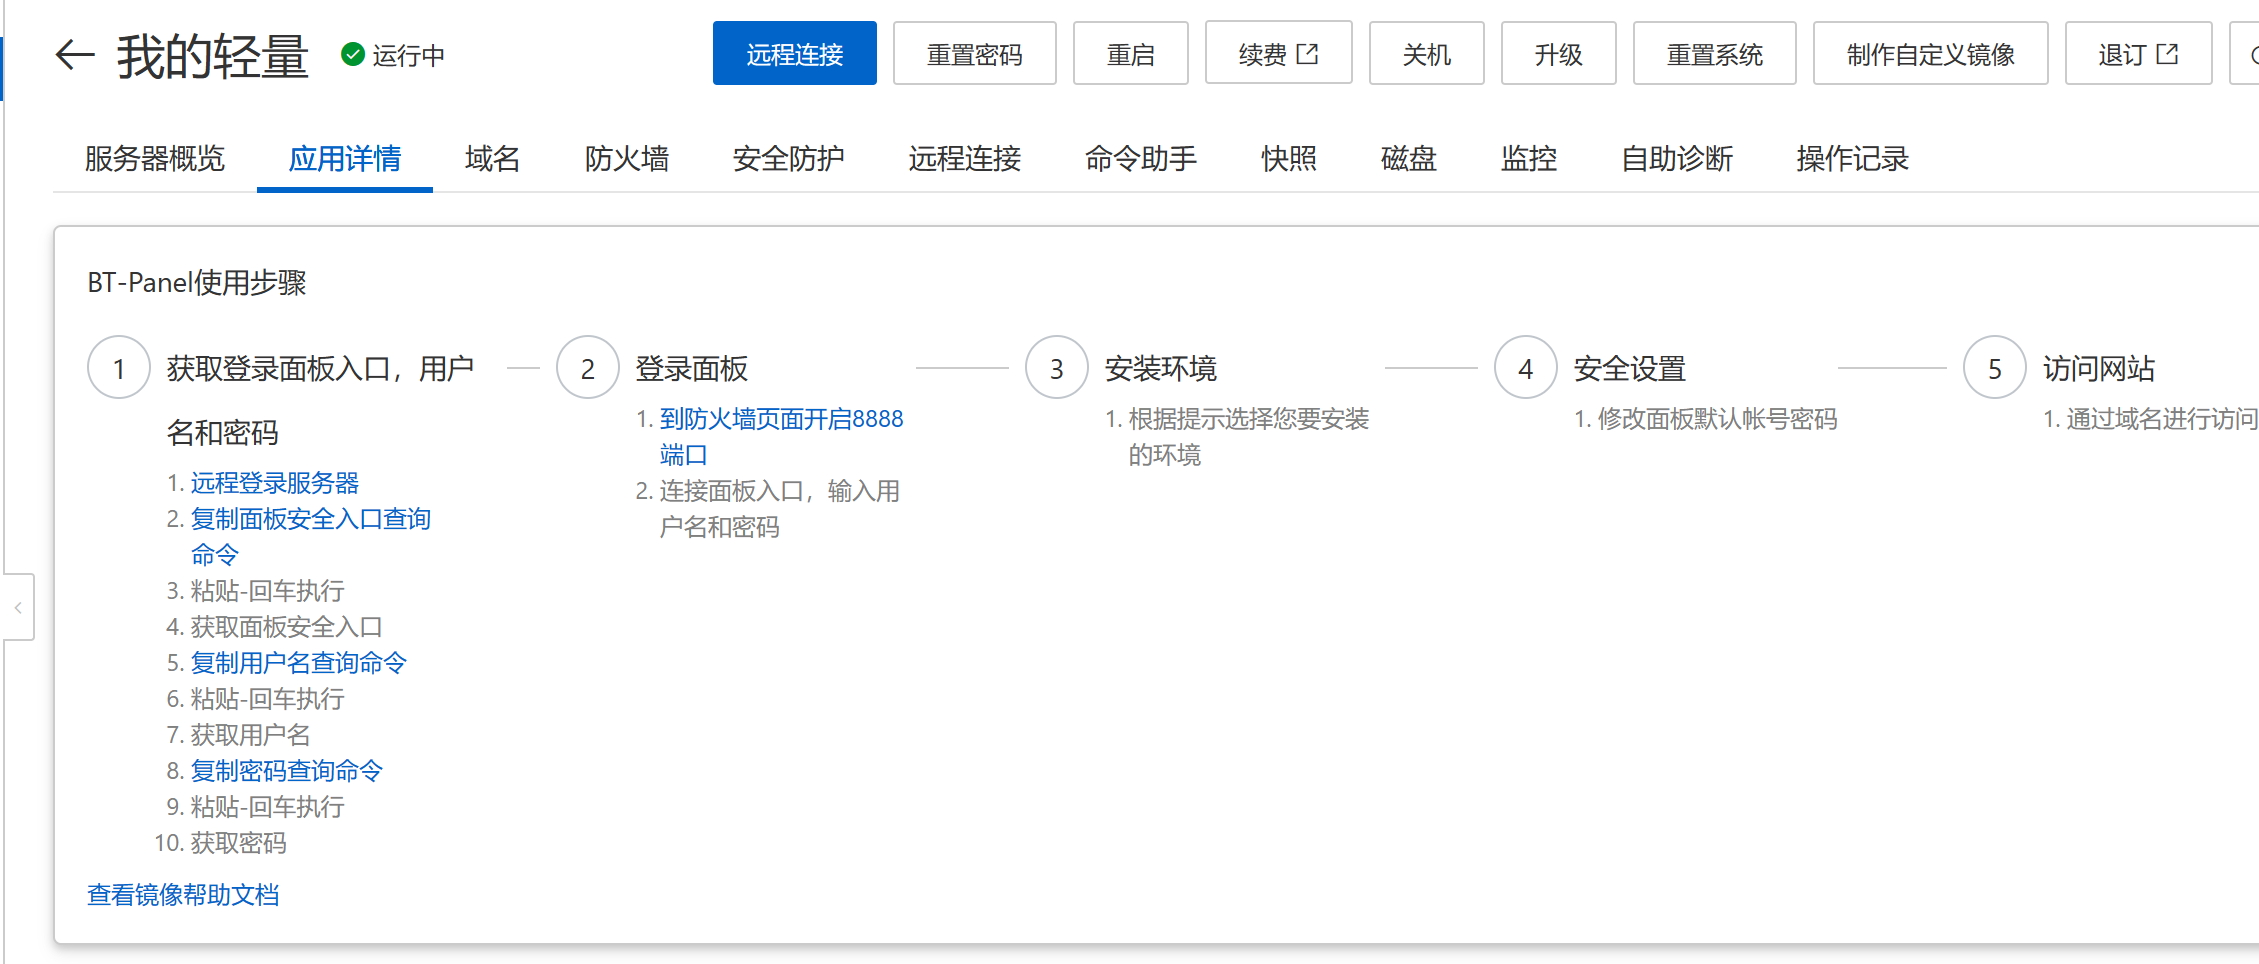Click the 关机 shutdown button

click(1425, 54)
